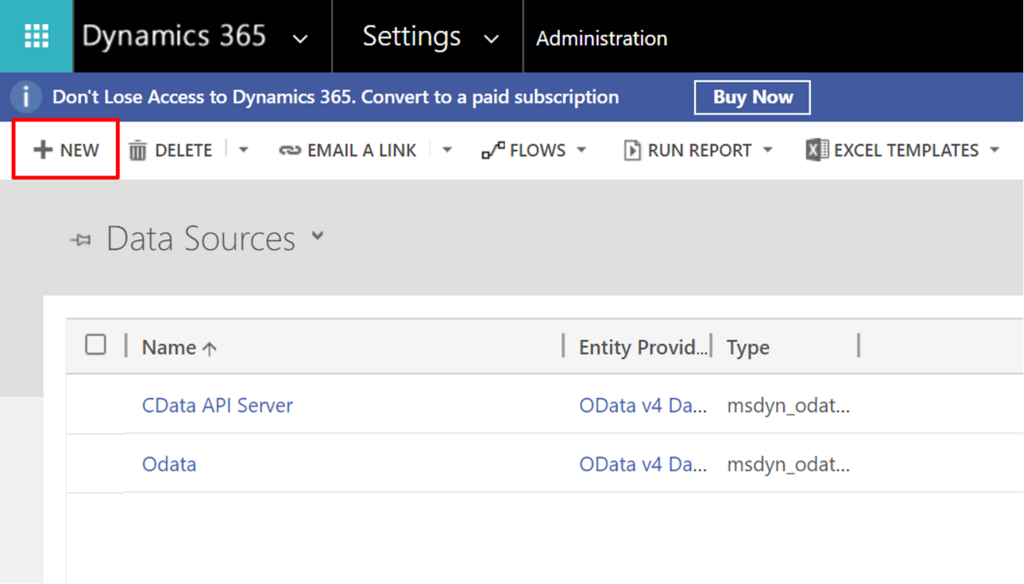Select the FLOWS command label
The height and width of the screenshot is (584, 1024).
537,150
